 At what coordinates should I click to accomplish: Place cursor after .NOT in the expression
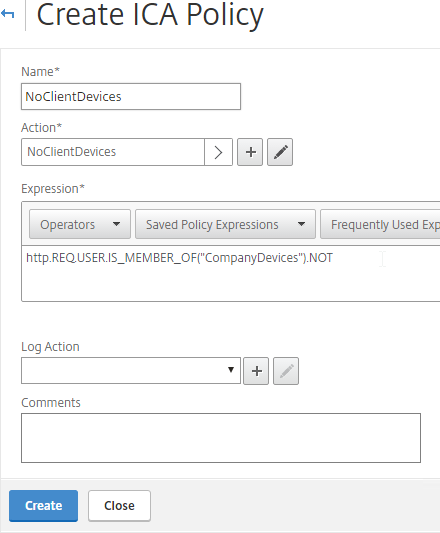point(334,258)
